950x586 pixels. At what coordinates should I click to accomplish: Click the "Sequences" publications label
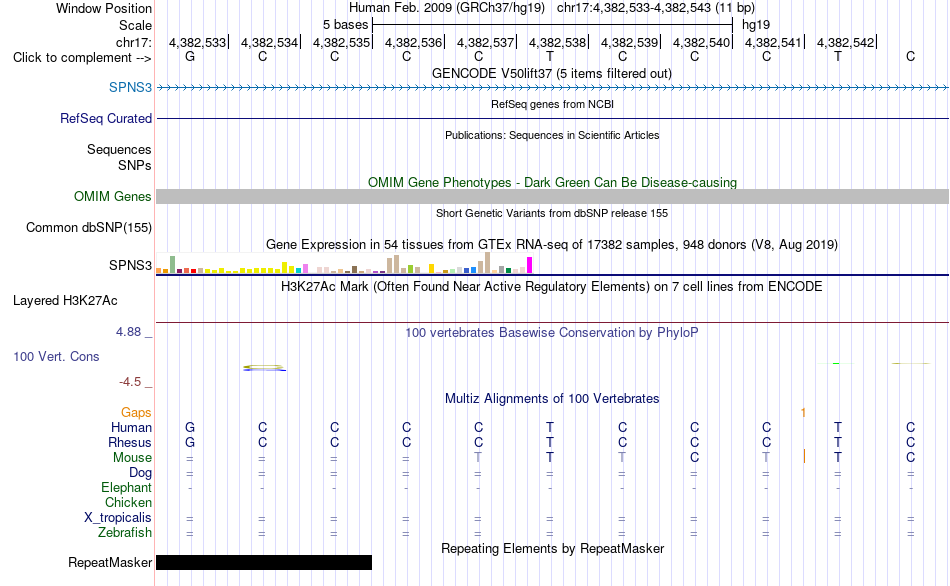[119, 149]
